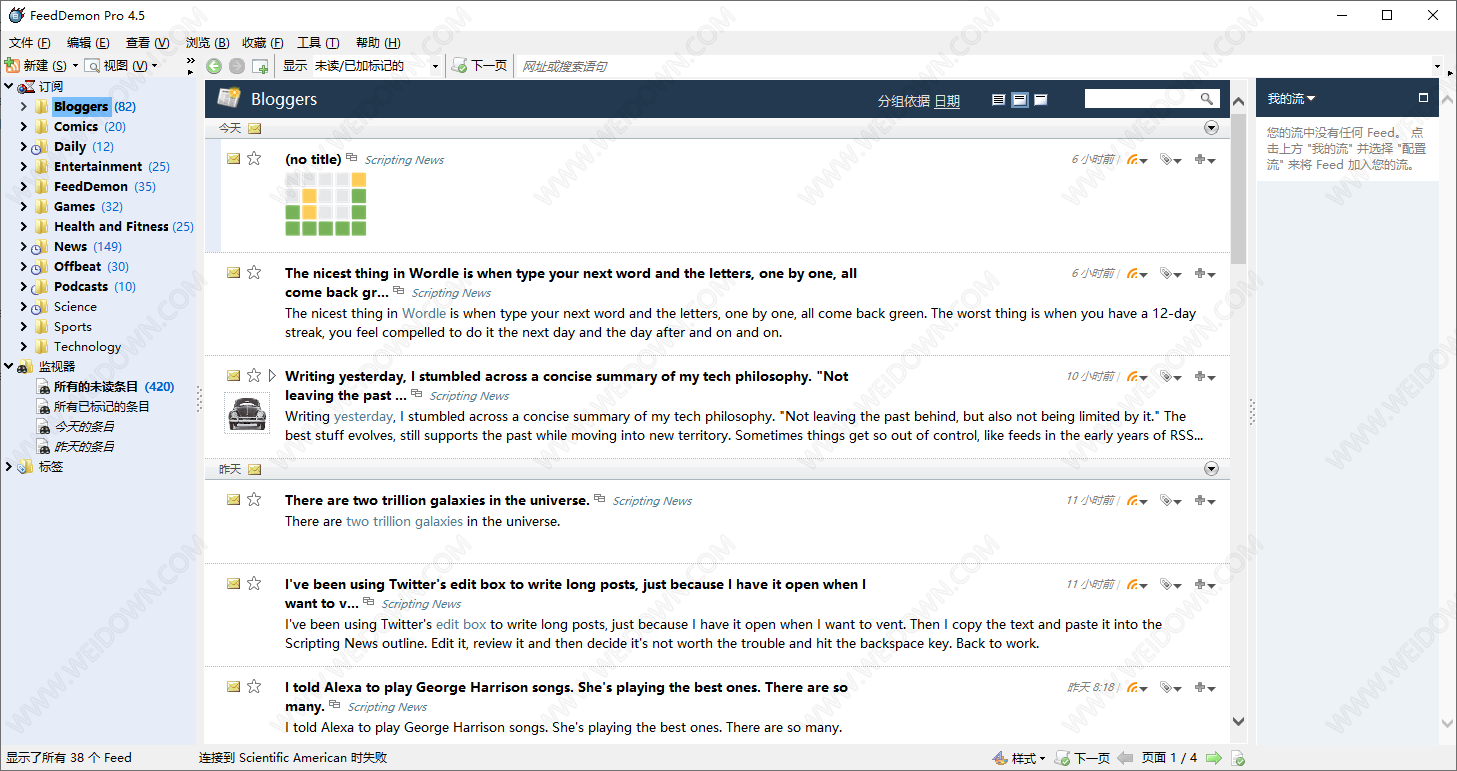Viewport: 1457px width, 771px height.
Task: Expand the Tags section node
Action: click(8, 466)
